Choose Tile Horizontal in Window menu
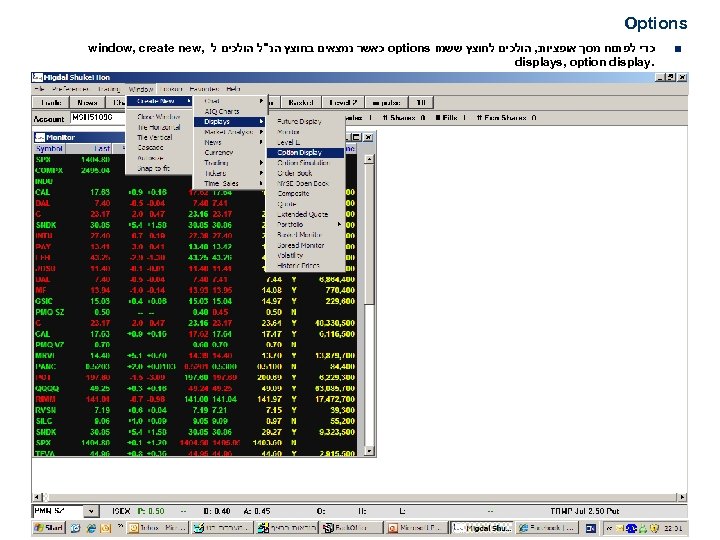The height and width of the screenshot is (540, 720). click(x=158, y=127)
